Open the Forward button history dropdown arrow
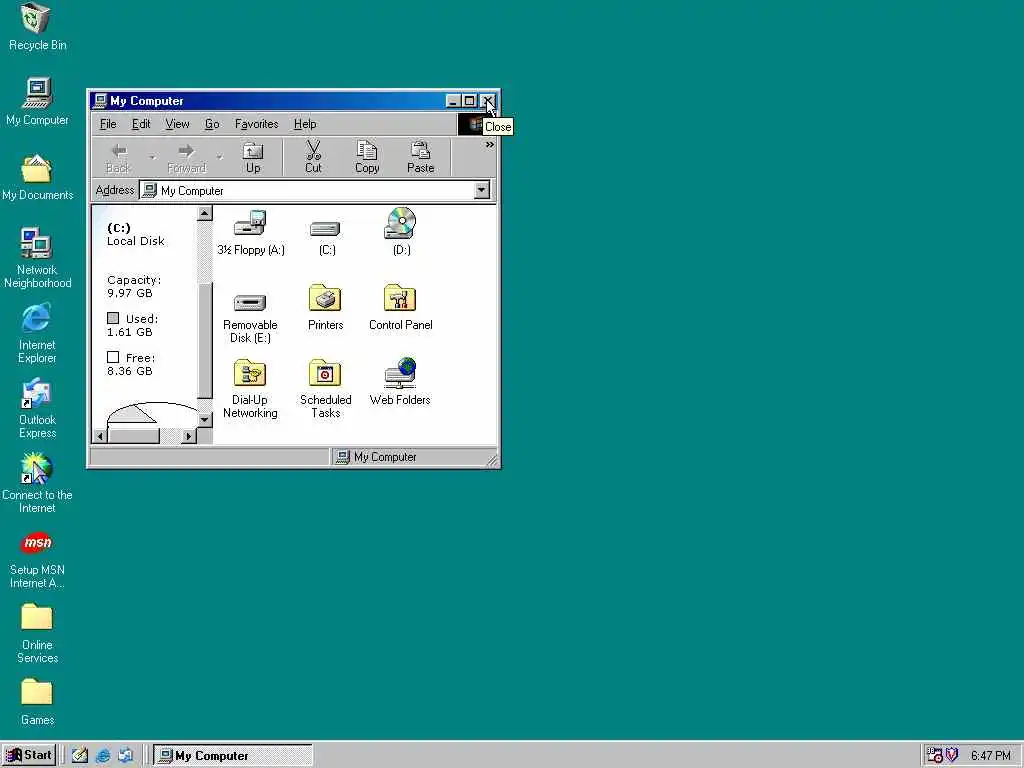Image resolution: width=1024 pixels, height=768 pixels. pyautogui.click(x=219, y=157)
